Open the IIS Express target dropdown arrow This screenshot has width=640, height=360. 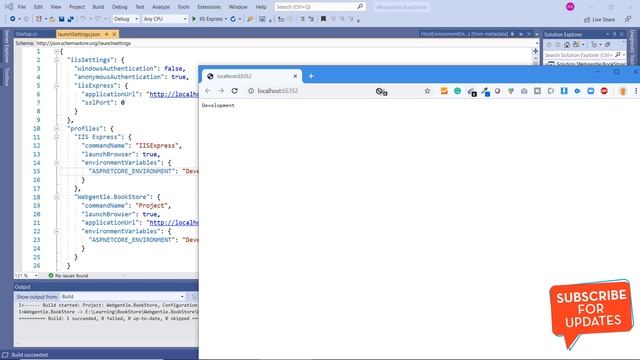tap(225, 19)
